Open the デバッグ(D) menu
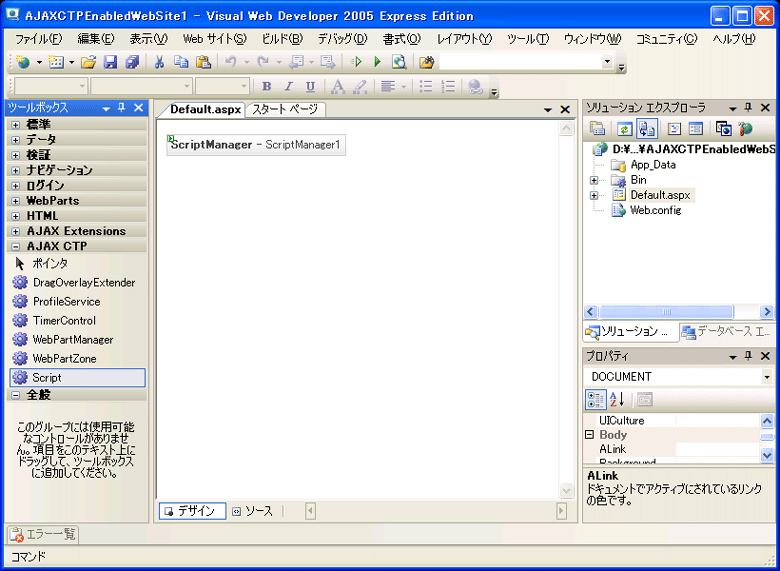Viewport: 780px width, 571px height. 342,39
